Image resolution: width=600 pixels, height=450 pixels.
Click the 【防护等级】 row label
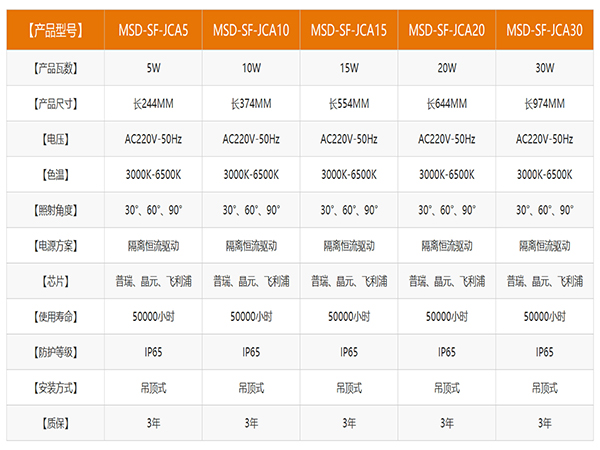coord(55,352)
